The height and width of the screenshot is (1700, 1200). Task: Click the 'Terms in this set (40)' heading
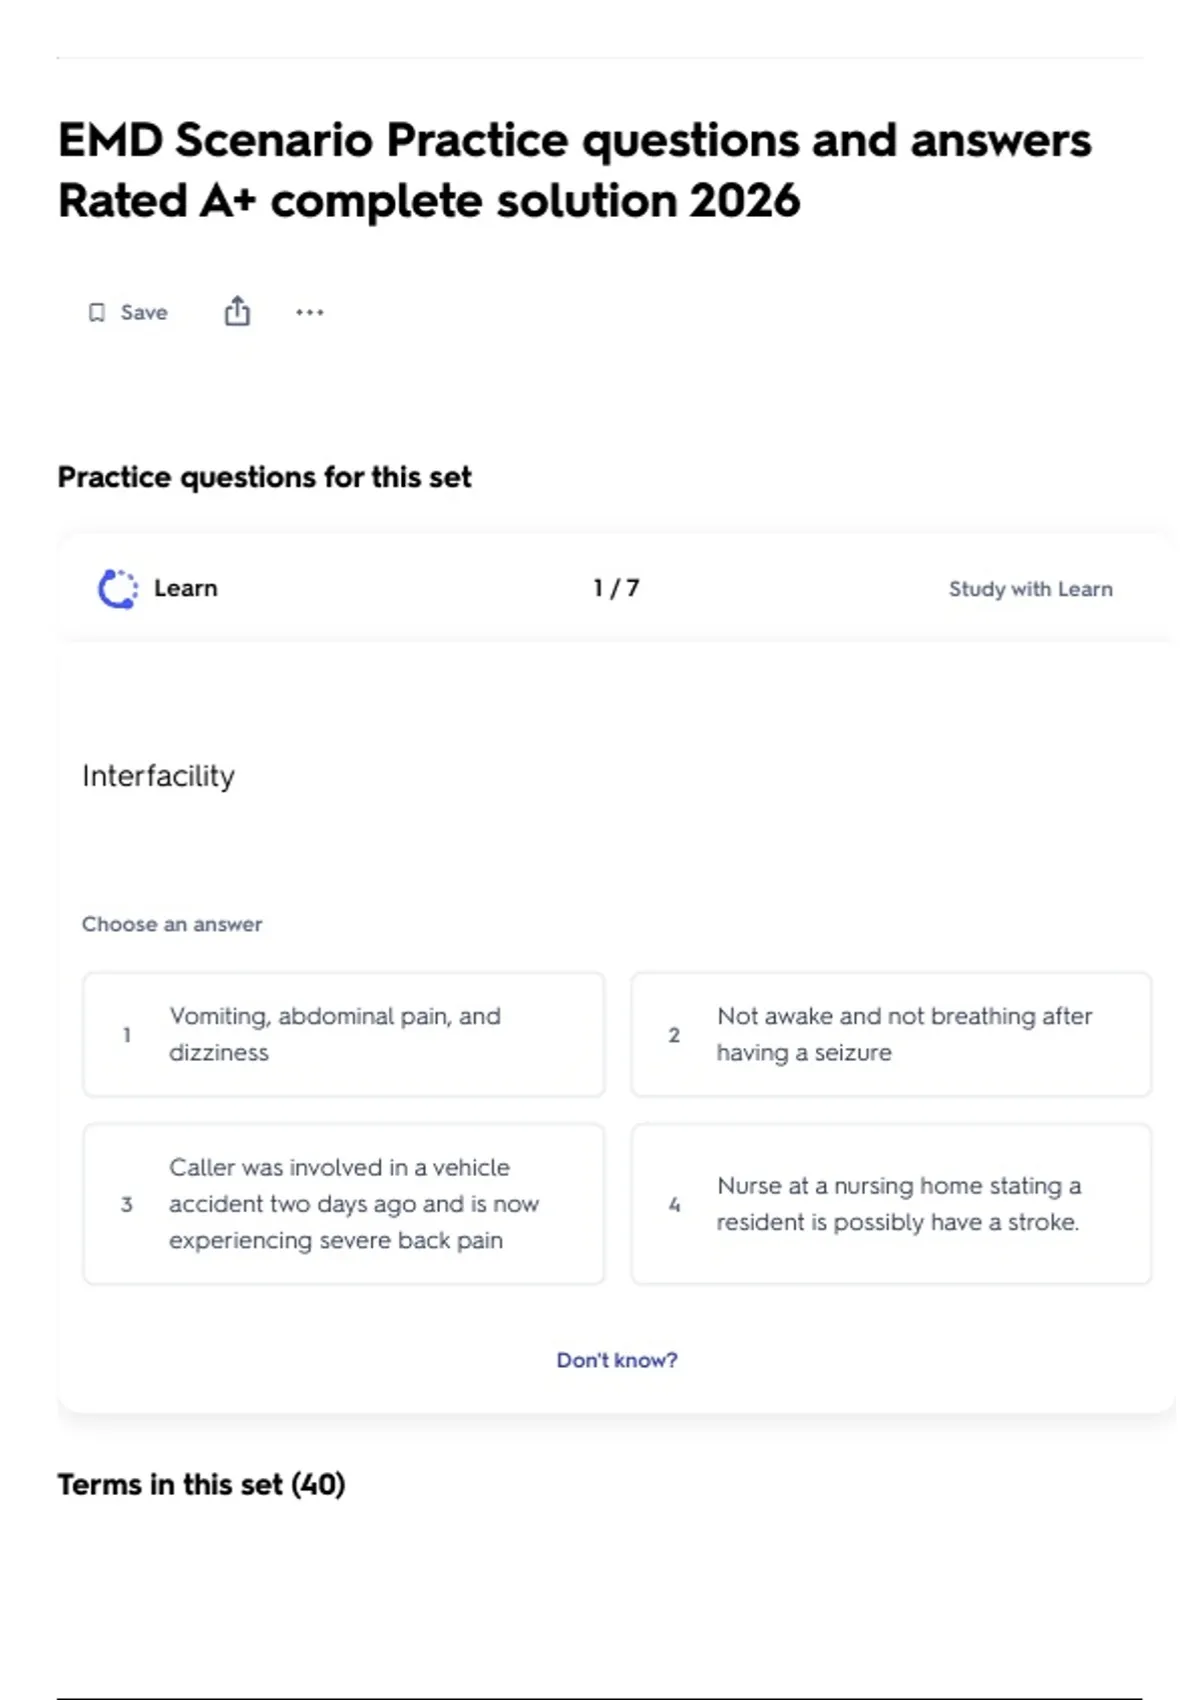tap(201, 1484)
